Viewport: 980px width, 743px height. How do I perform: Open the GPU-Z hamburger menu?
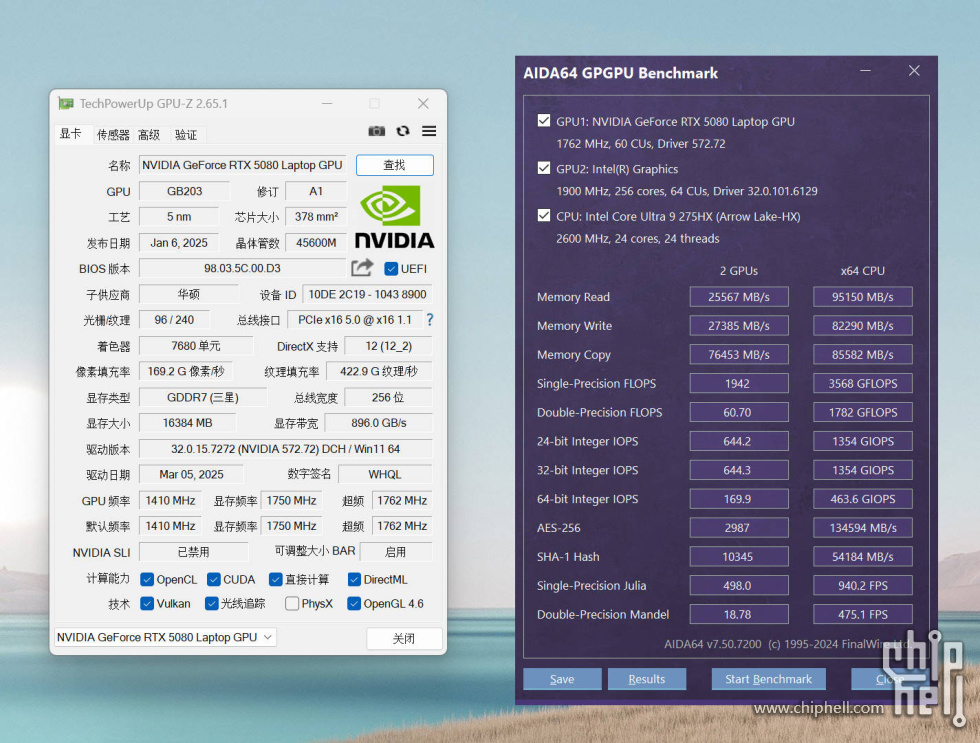(x=429, y=131)
